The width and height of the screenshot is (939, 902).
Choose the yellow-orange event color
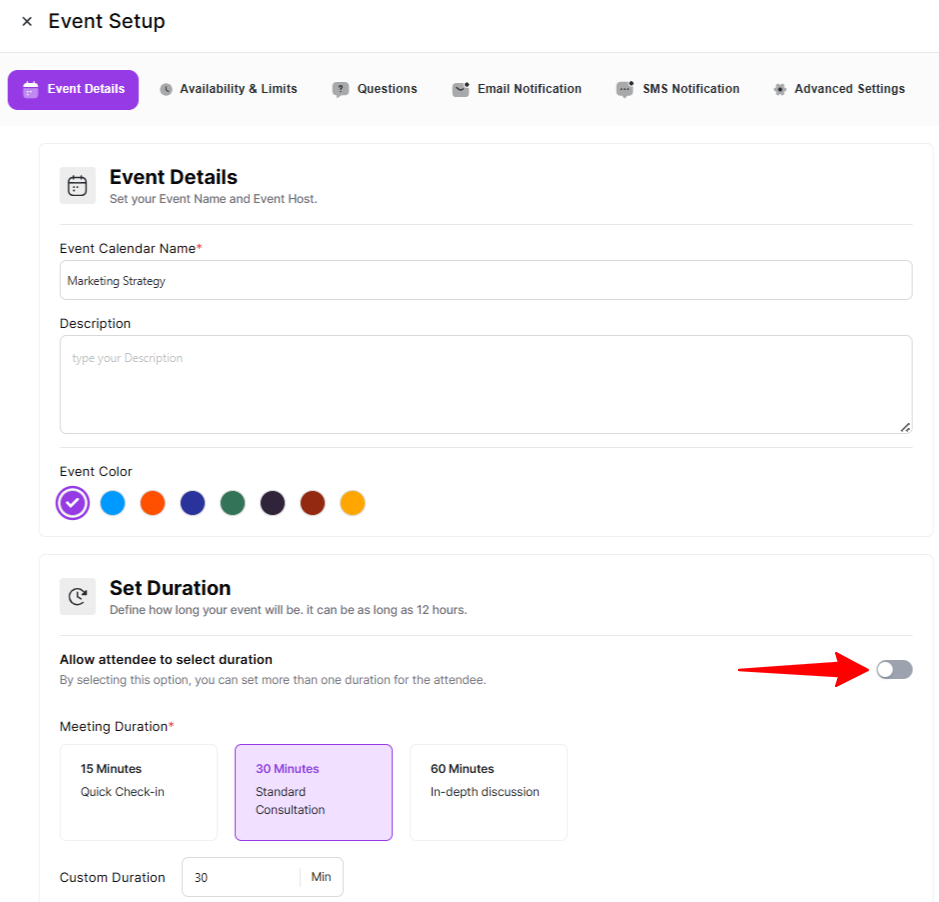tap(352, 503)
